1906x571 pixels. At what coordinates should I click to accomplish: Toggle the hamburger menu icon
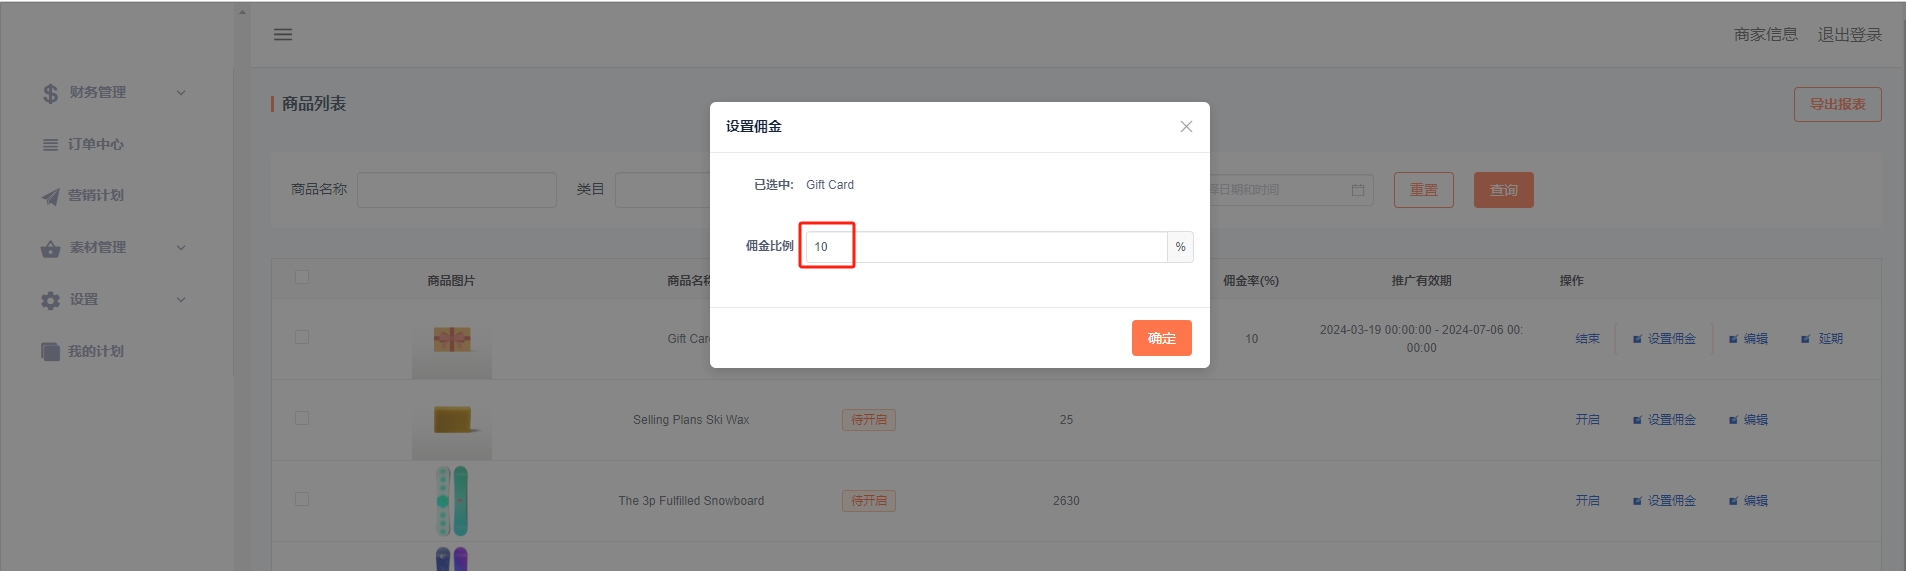click(283, 34)
